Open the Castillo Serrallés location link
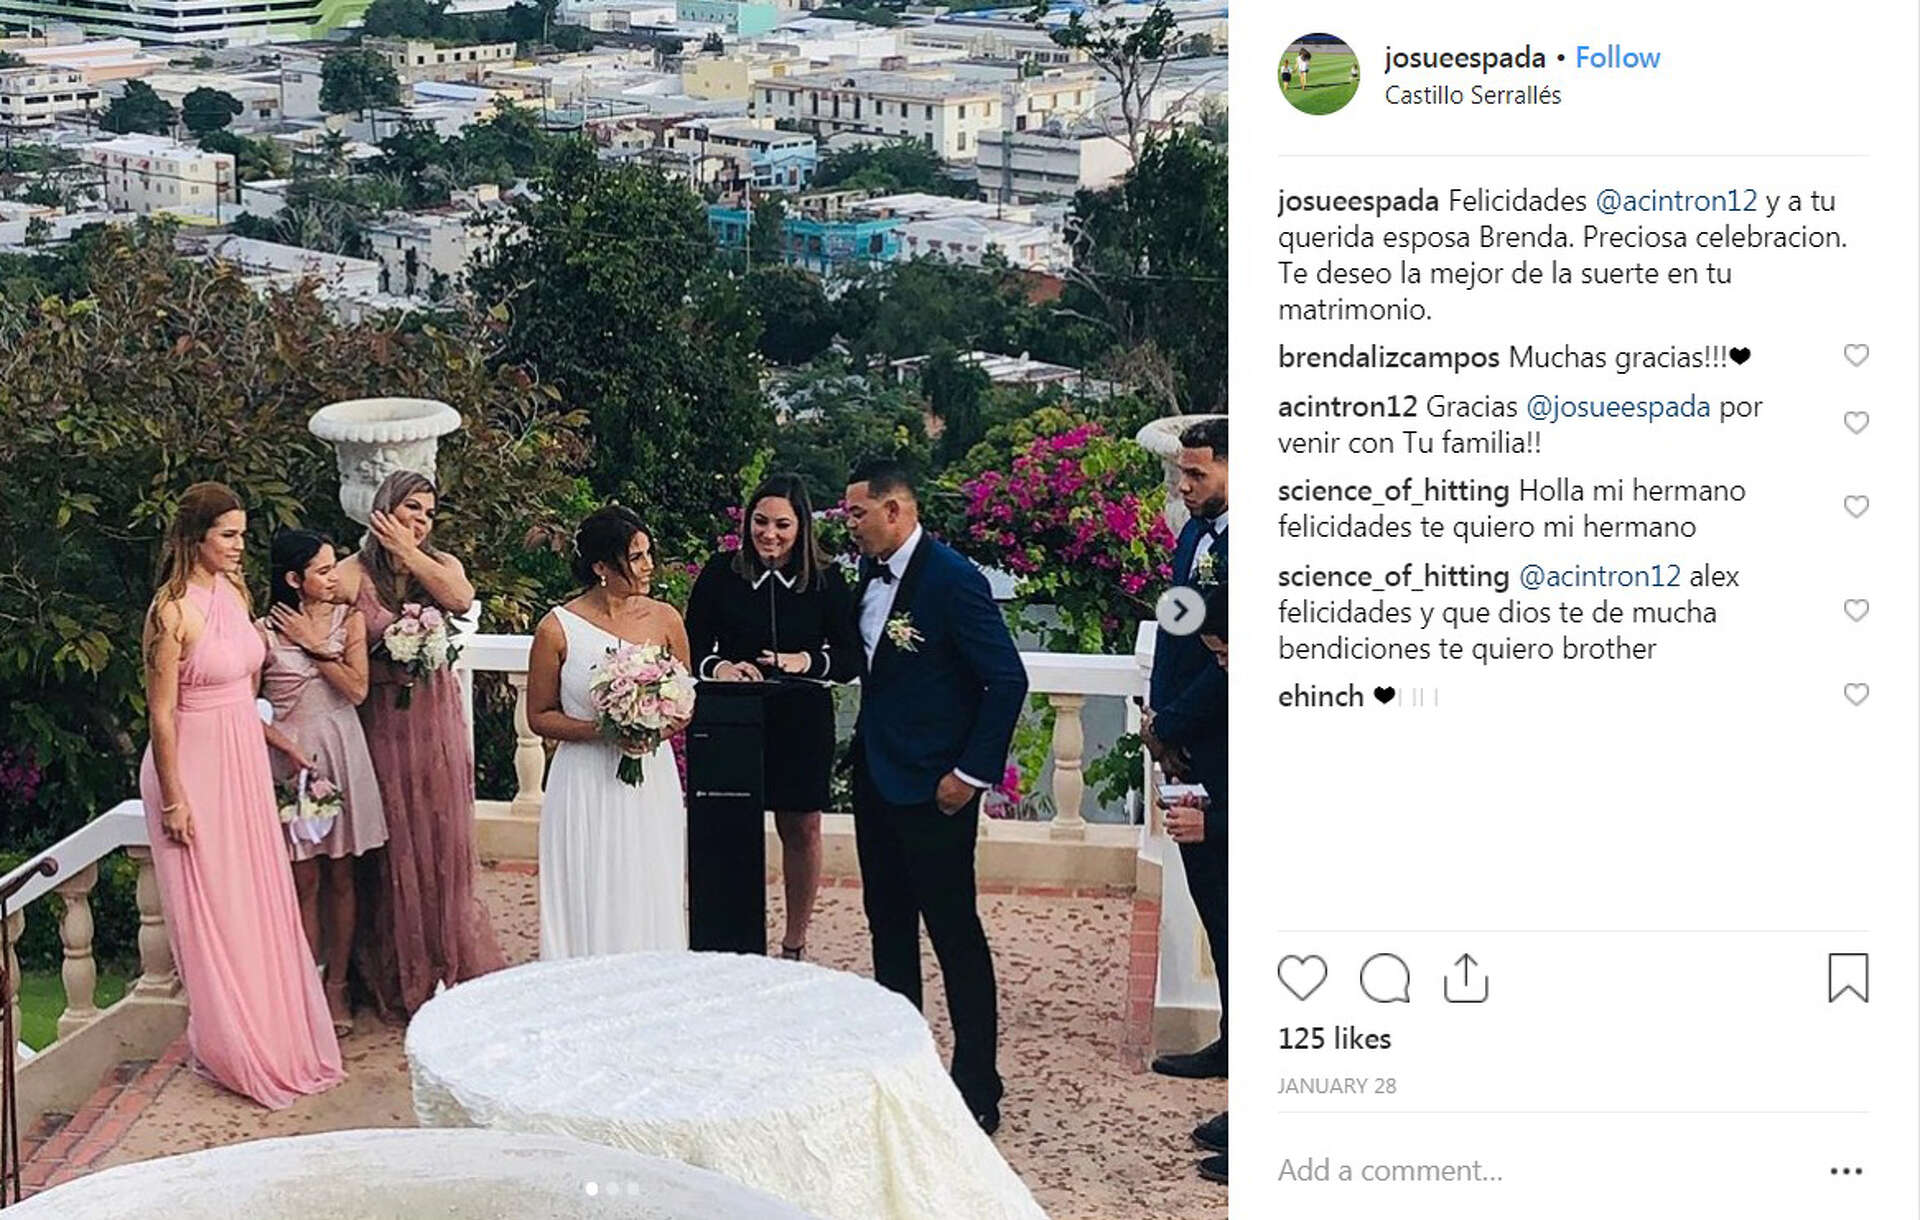Image resolution: width=1920 pixels, height=1220 pixels. pos(1472,95)
